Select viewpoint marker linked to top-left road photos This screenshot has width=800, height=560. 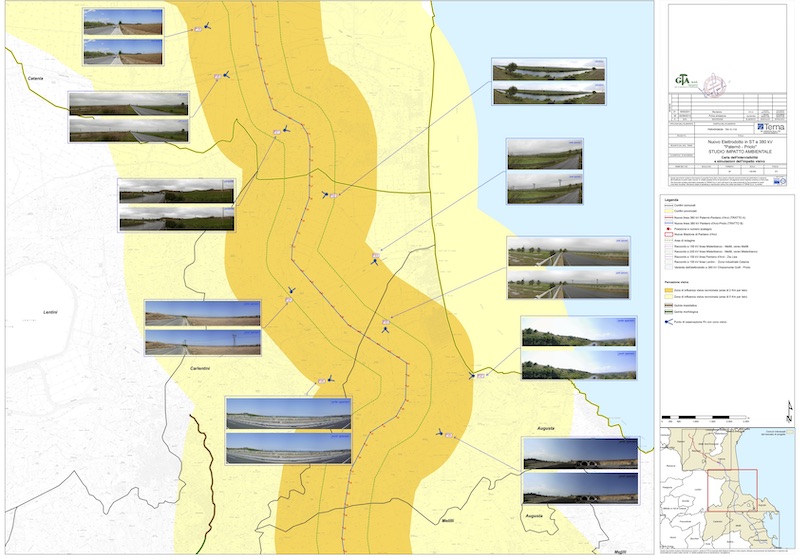(207, 28)
